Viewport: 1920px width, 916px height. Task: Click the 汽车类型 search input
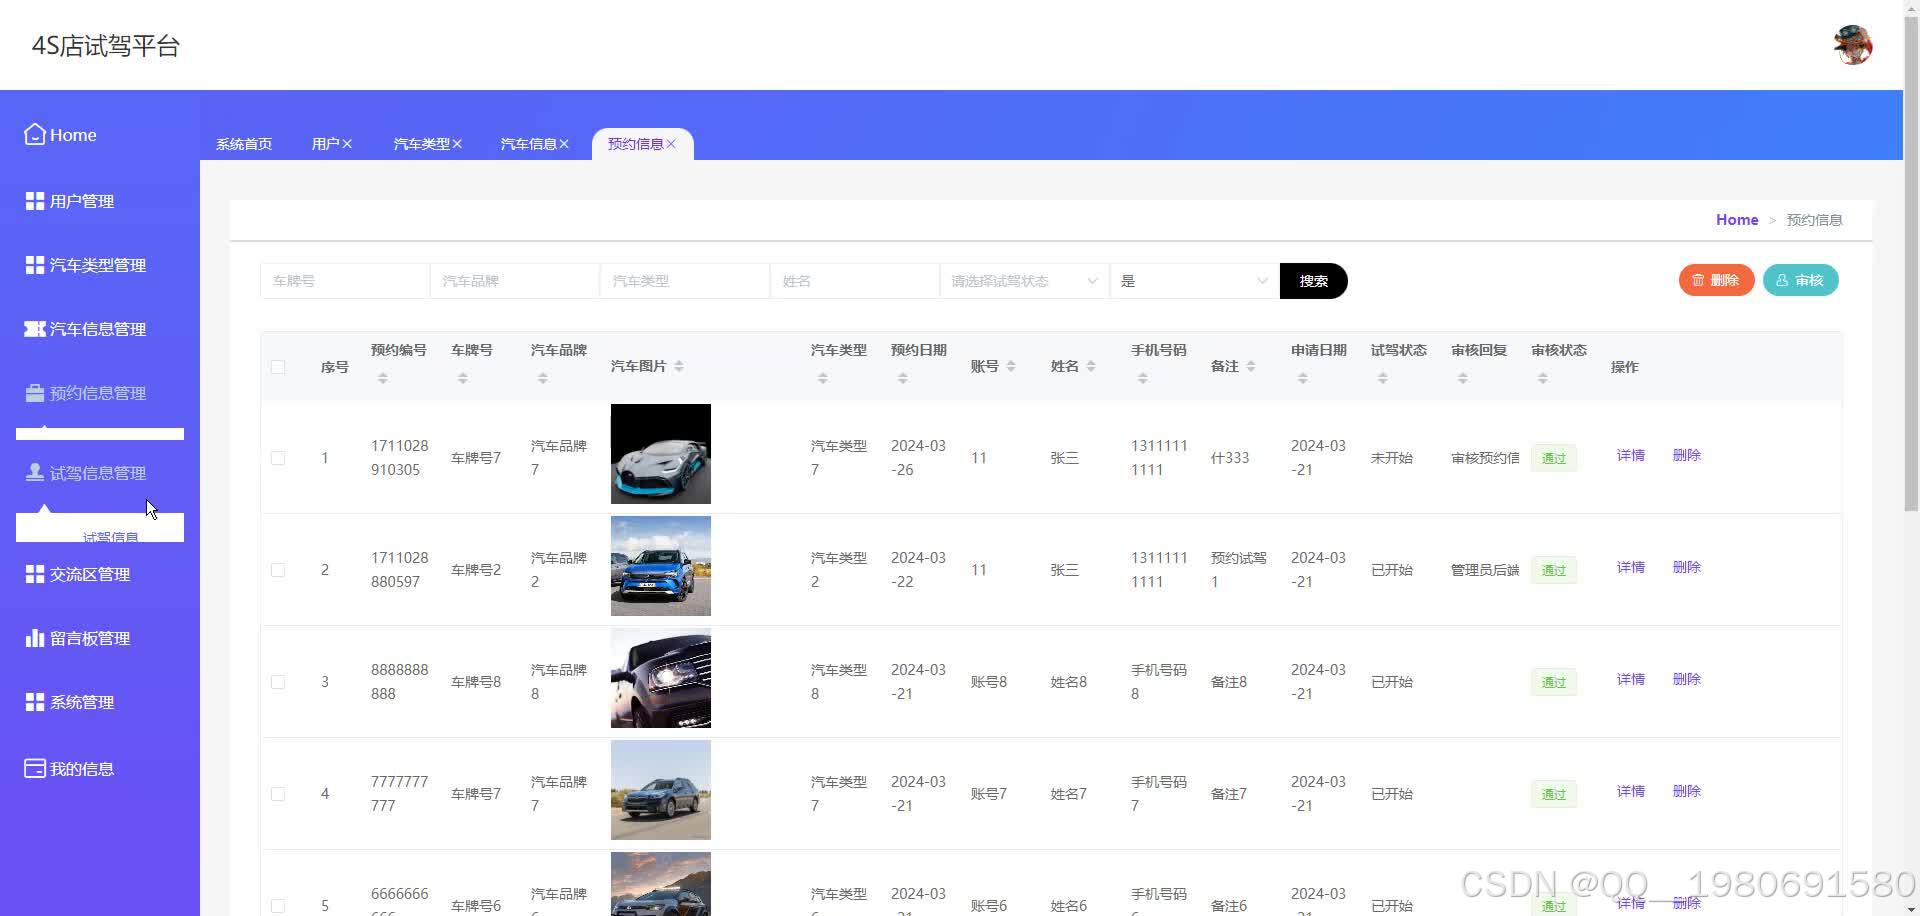(x=685, y=281)
